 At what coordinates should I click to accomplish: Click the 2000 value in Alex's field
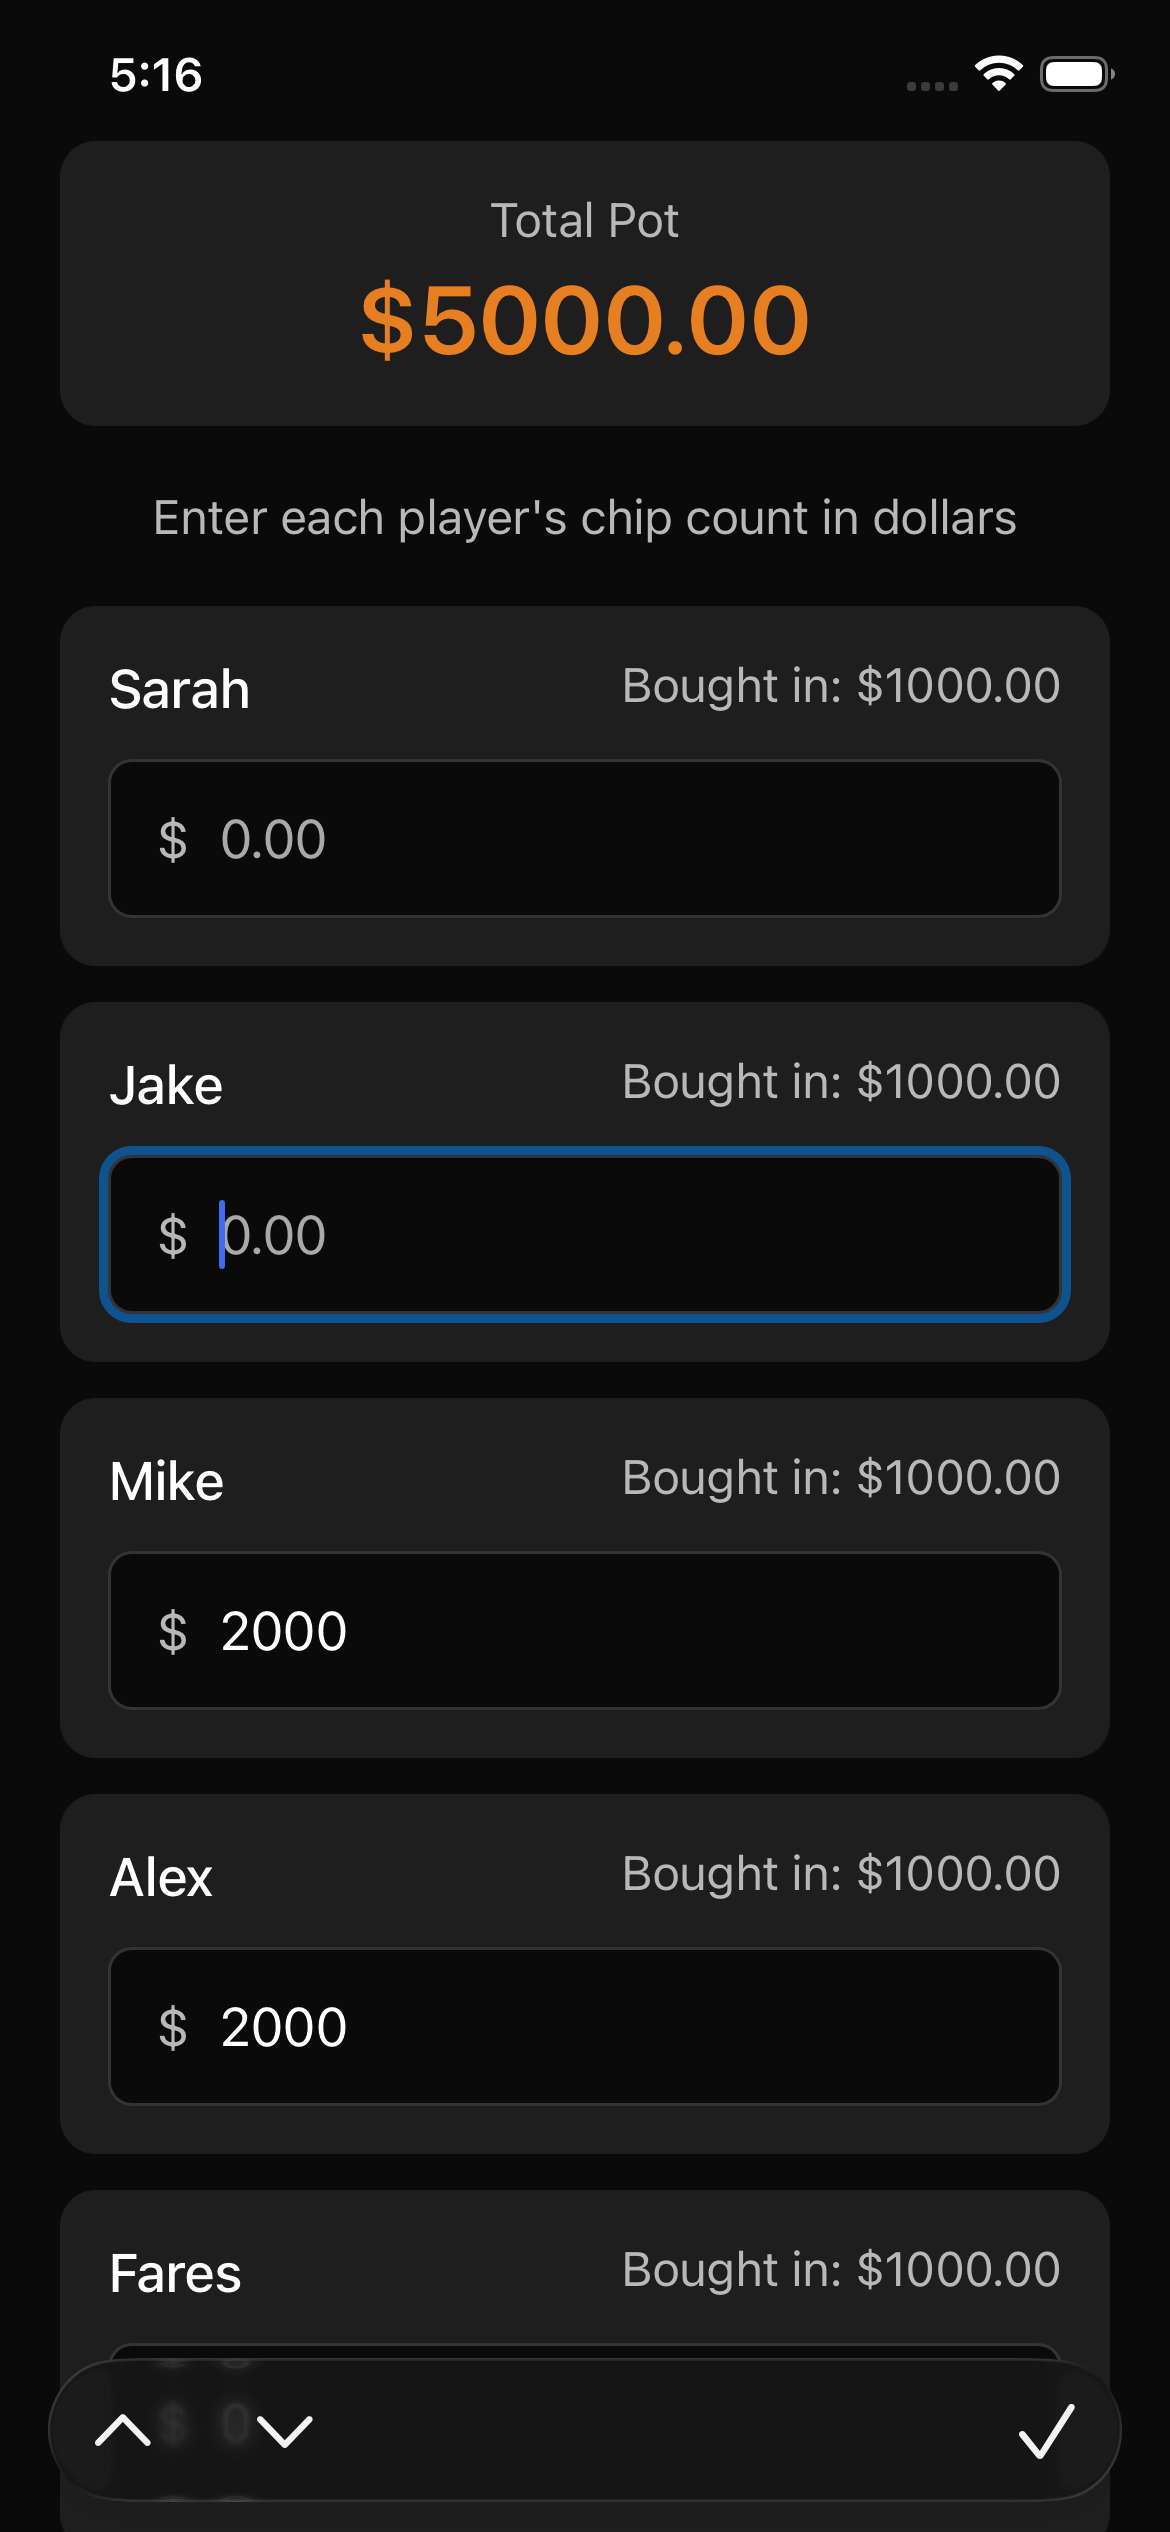(x=284, y=2027)
